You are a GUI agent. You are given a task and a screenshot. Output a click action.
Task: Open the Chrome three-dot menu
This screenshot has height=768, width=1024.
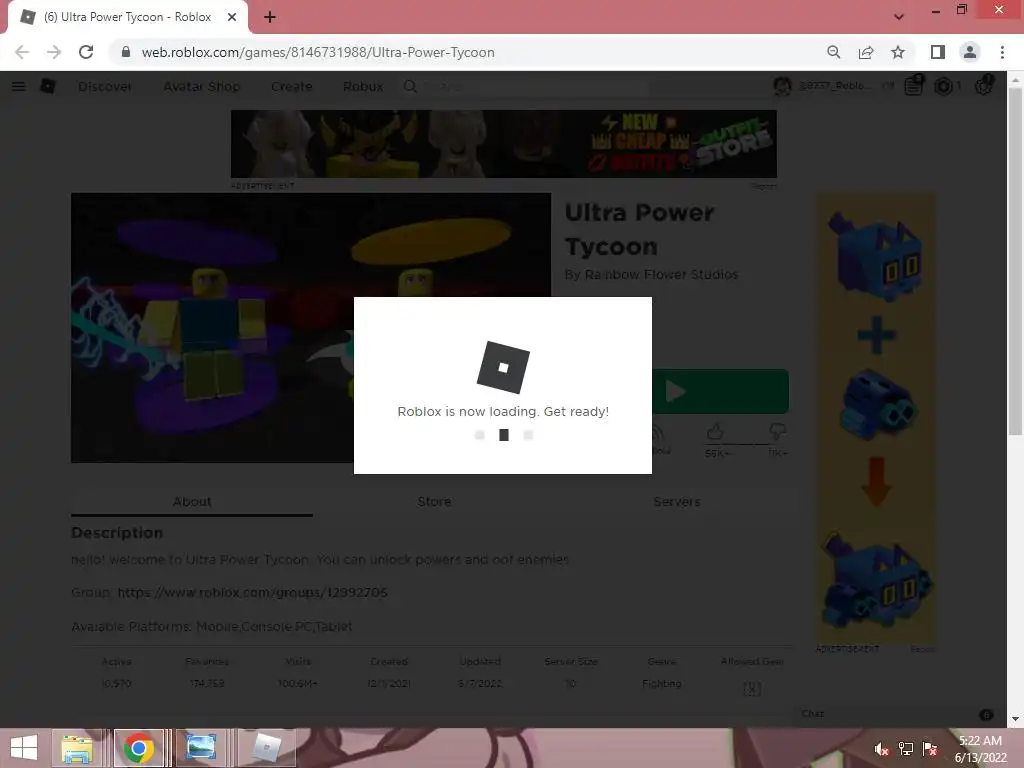pyautogui.click(x=1002, y=52)
